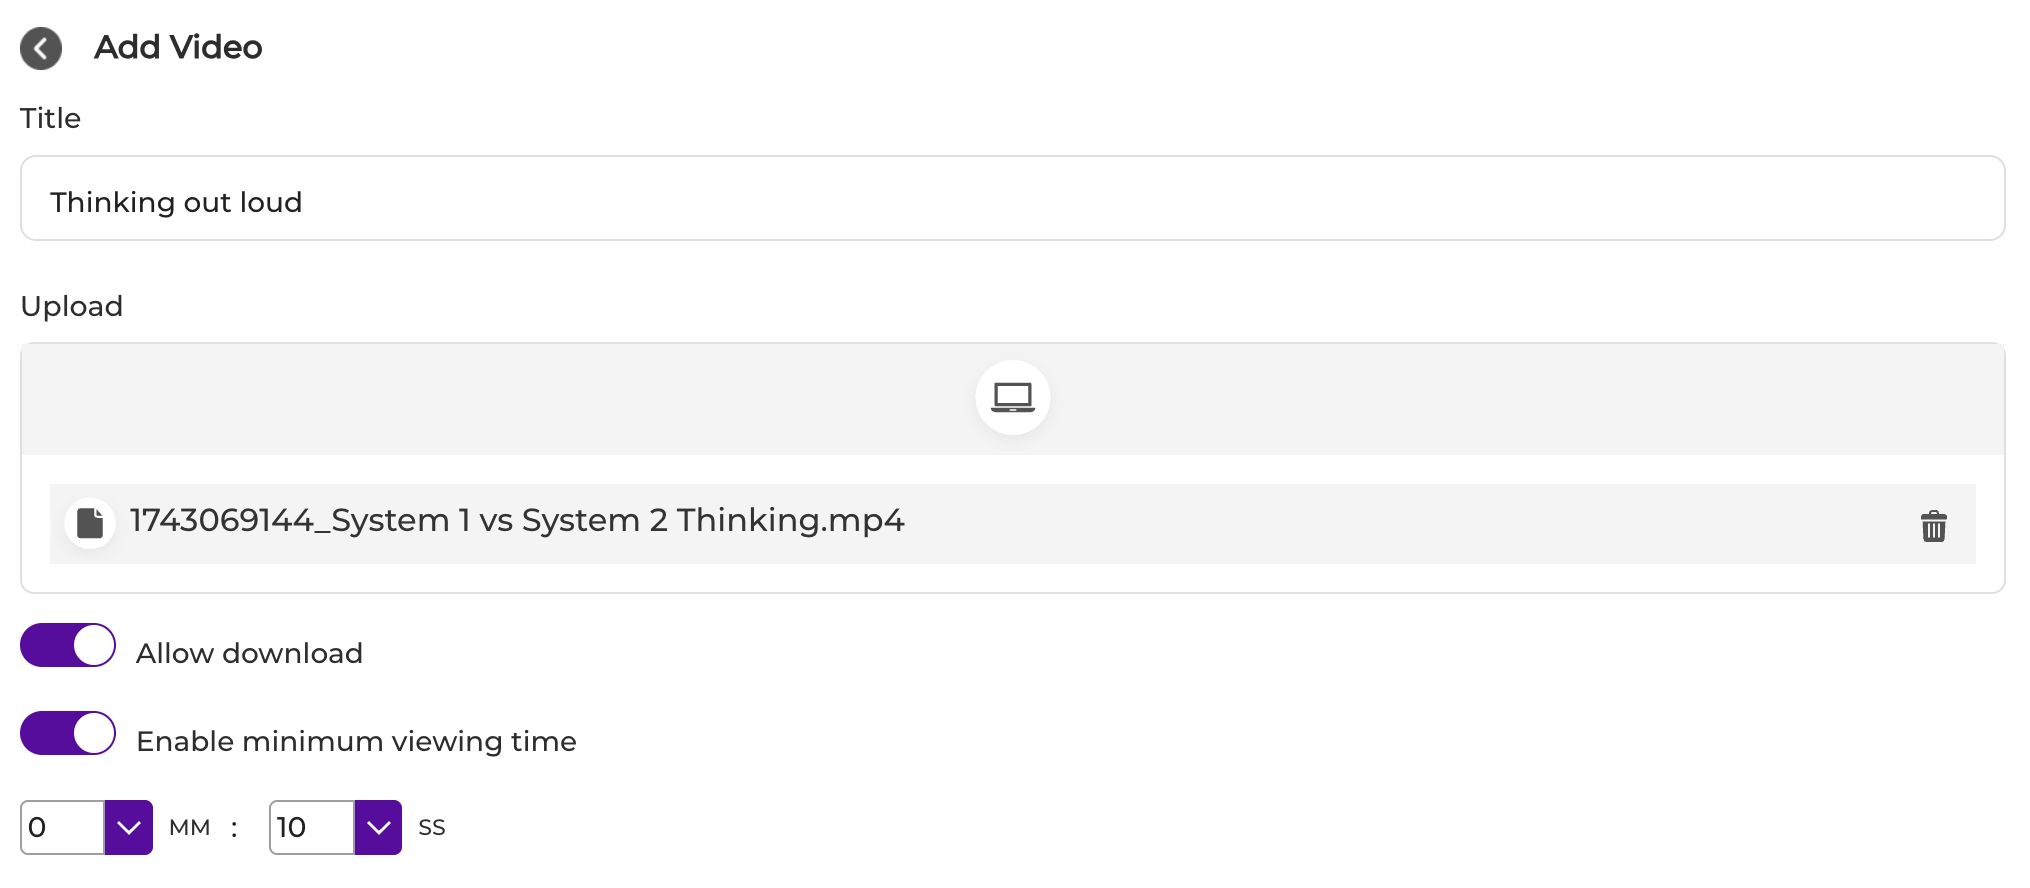Viewport: 2030px width, 888px height.
Task: Click the back arrow icon beside Add Video
Action: (41, 48)
